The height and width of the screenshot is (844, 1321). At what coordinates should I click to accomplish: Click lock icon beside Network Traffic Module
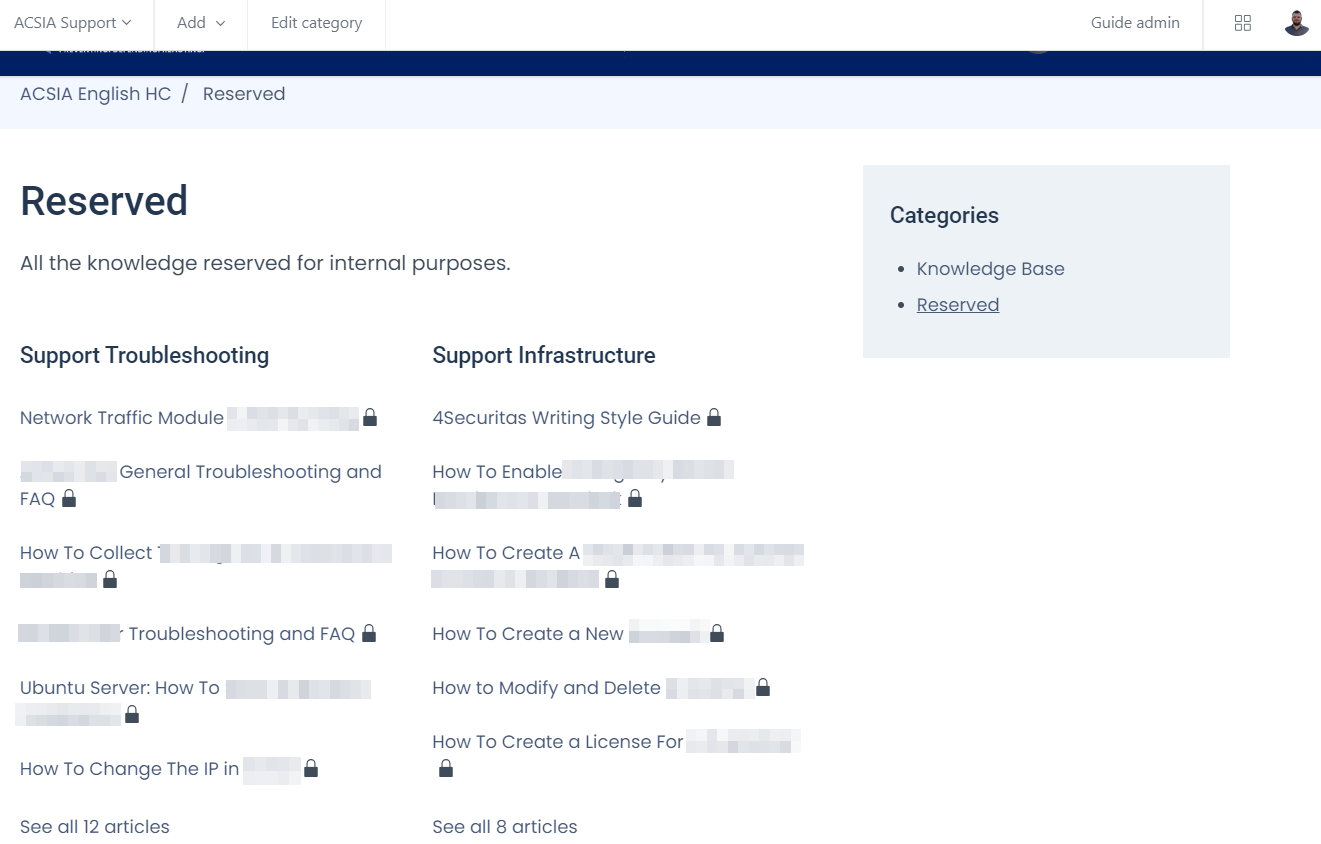click(x=370, y=417)
